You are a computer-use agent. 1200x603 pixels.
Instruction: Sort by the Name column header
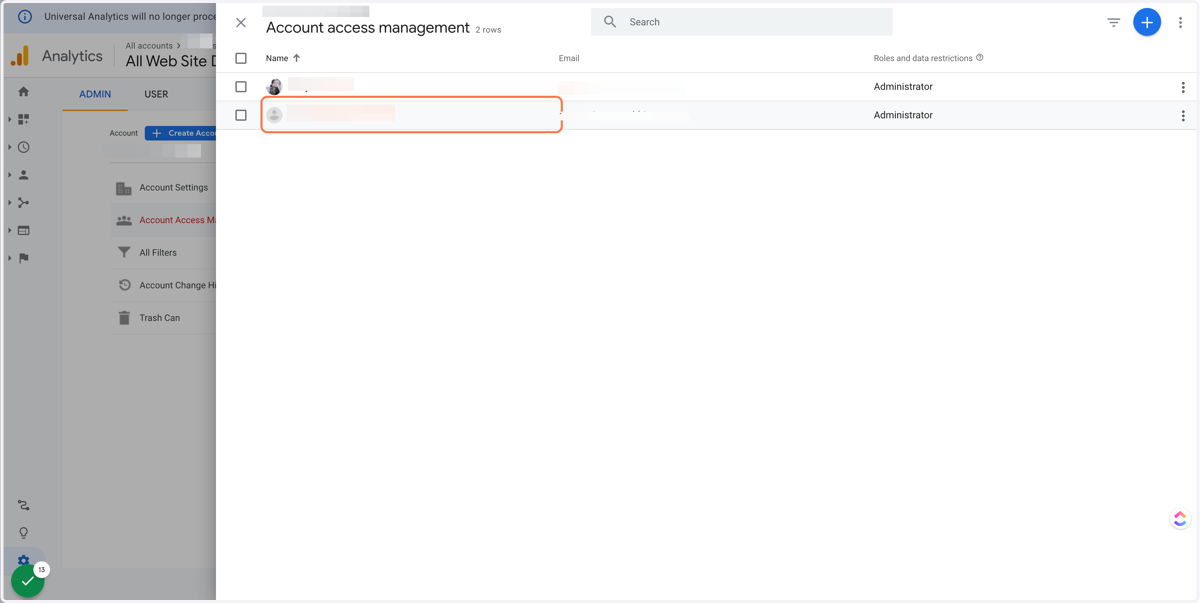pyautogui.click(x=283, y=58)
